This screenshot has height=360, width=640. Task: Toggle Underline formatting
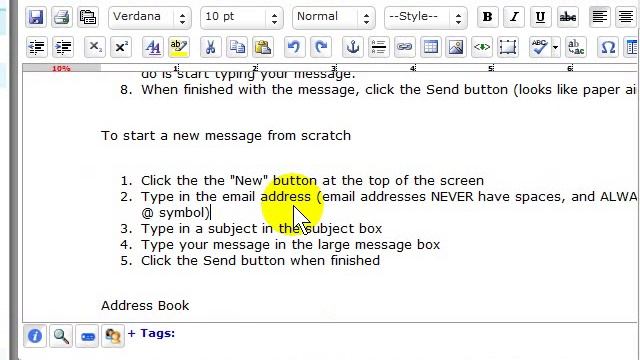point(540,17)
